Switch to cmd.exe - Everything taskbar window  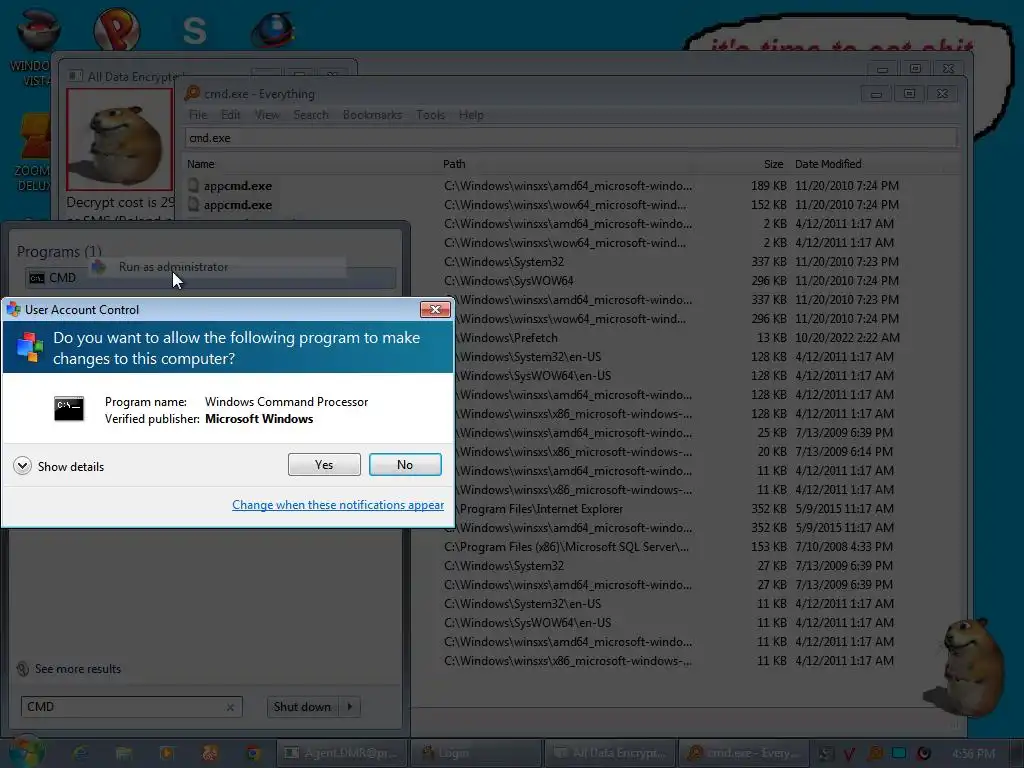(x=744, y=753)
